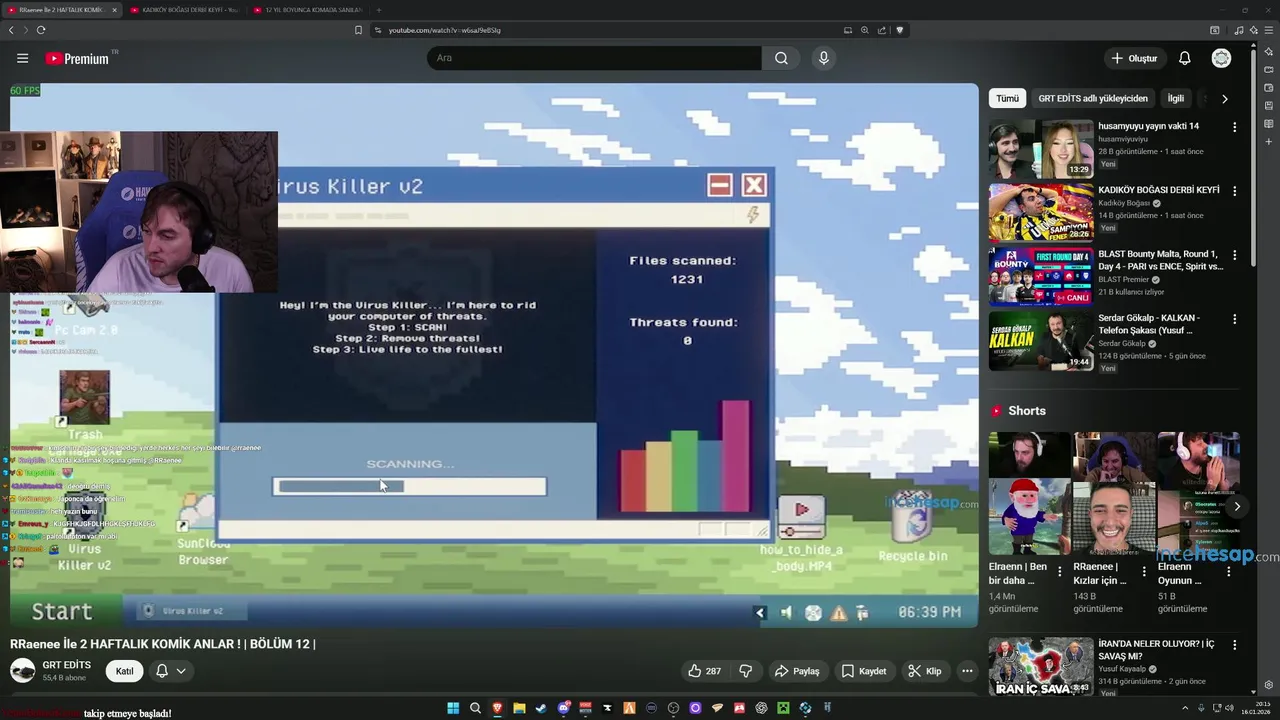The width and height of the screenshot is (1280, 720).
Task: Open the GRT EDİTS channel avatar
Action: [22, 670]
